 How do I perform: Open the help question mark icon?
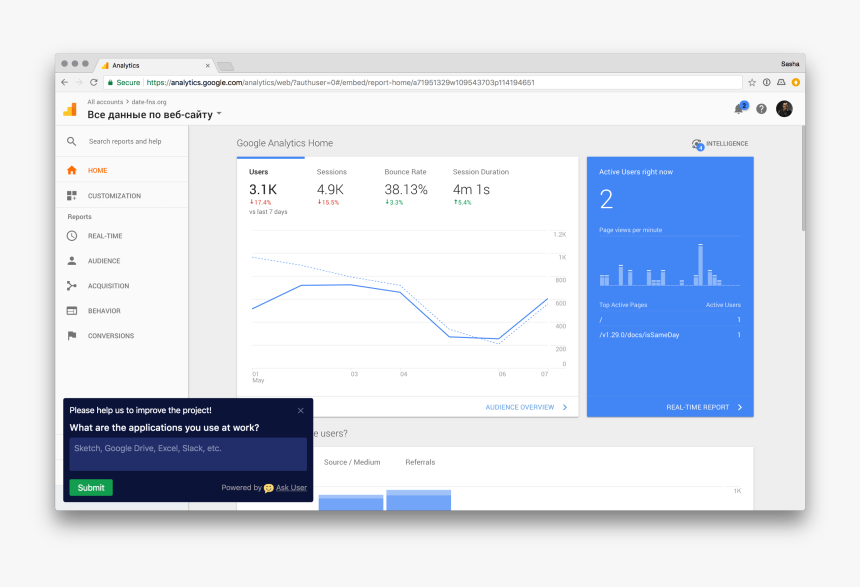point(761,109)
